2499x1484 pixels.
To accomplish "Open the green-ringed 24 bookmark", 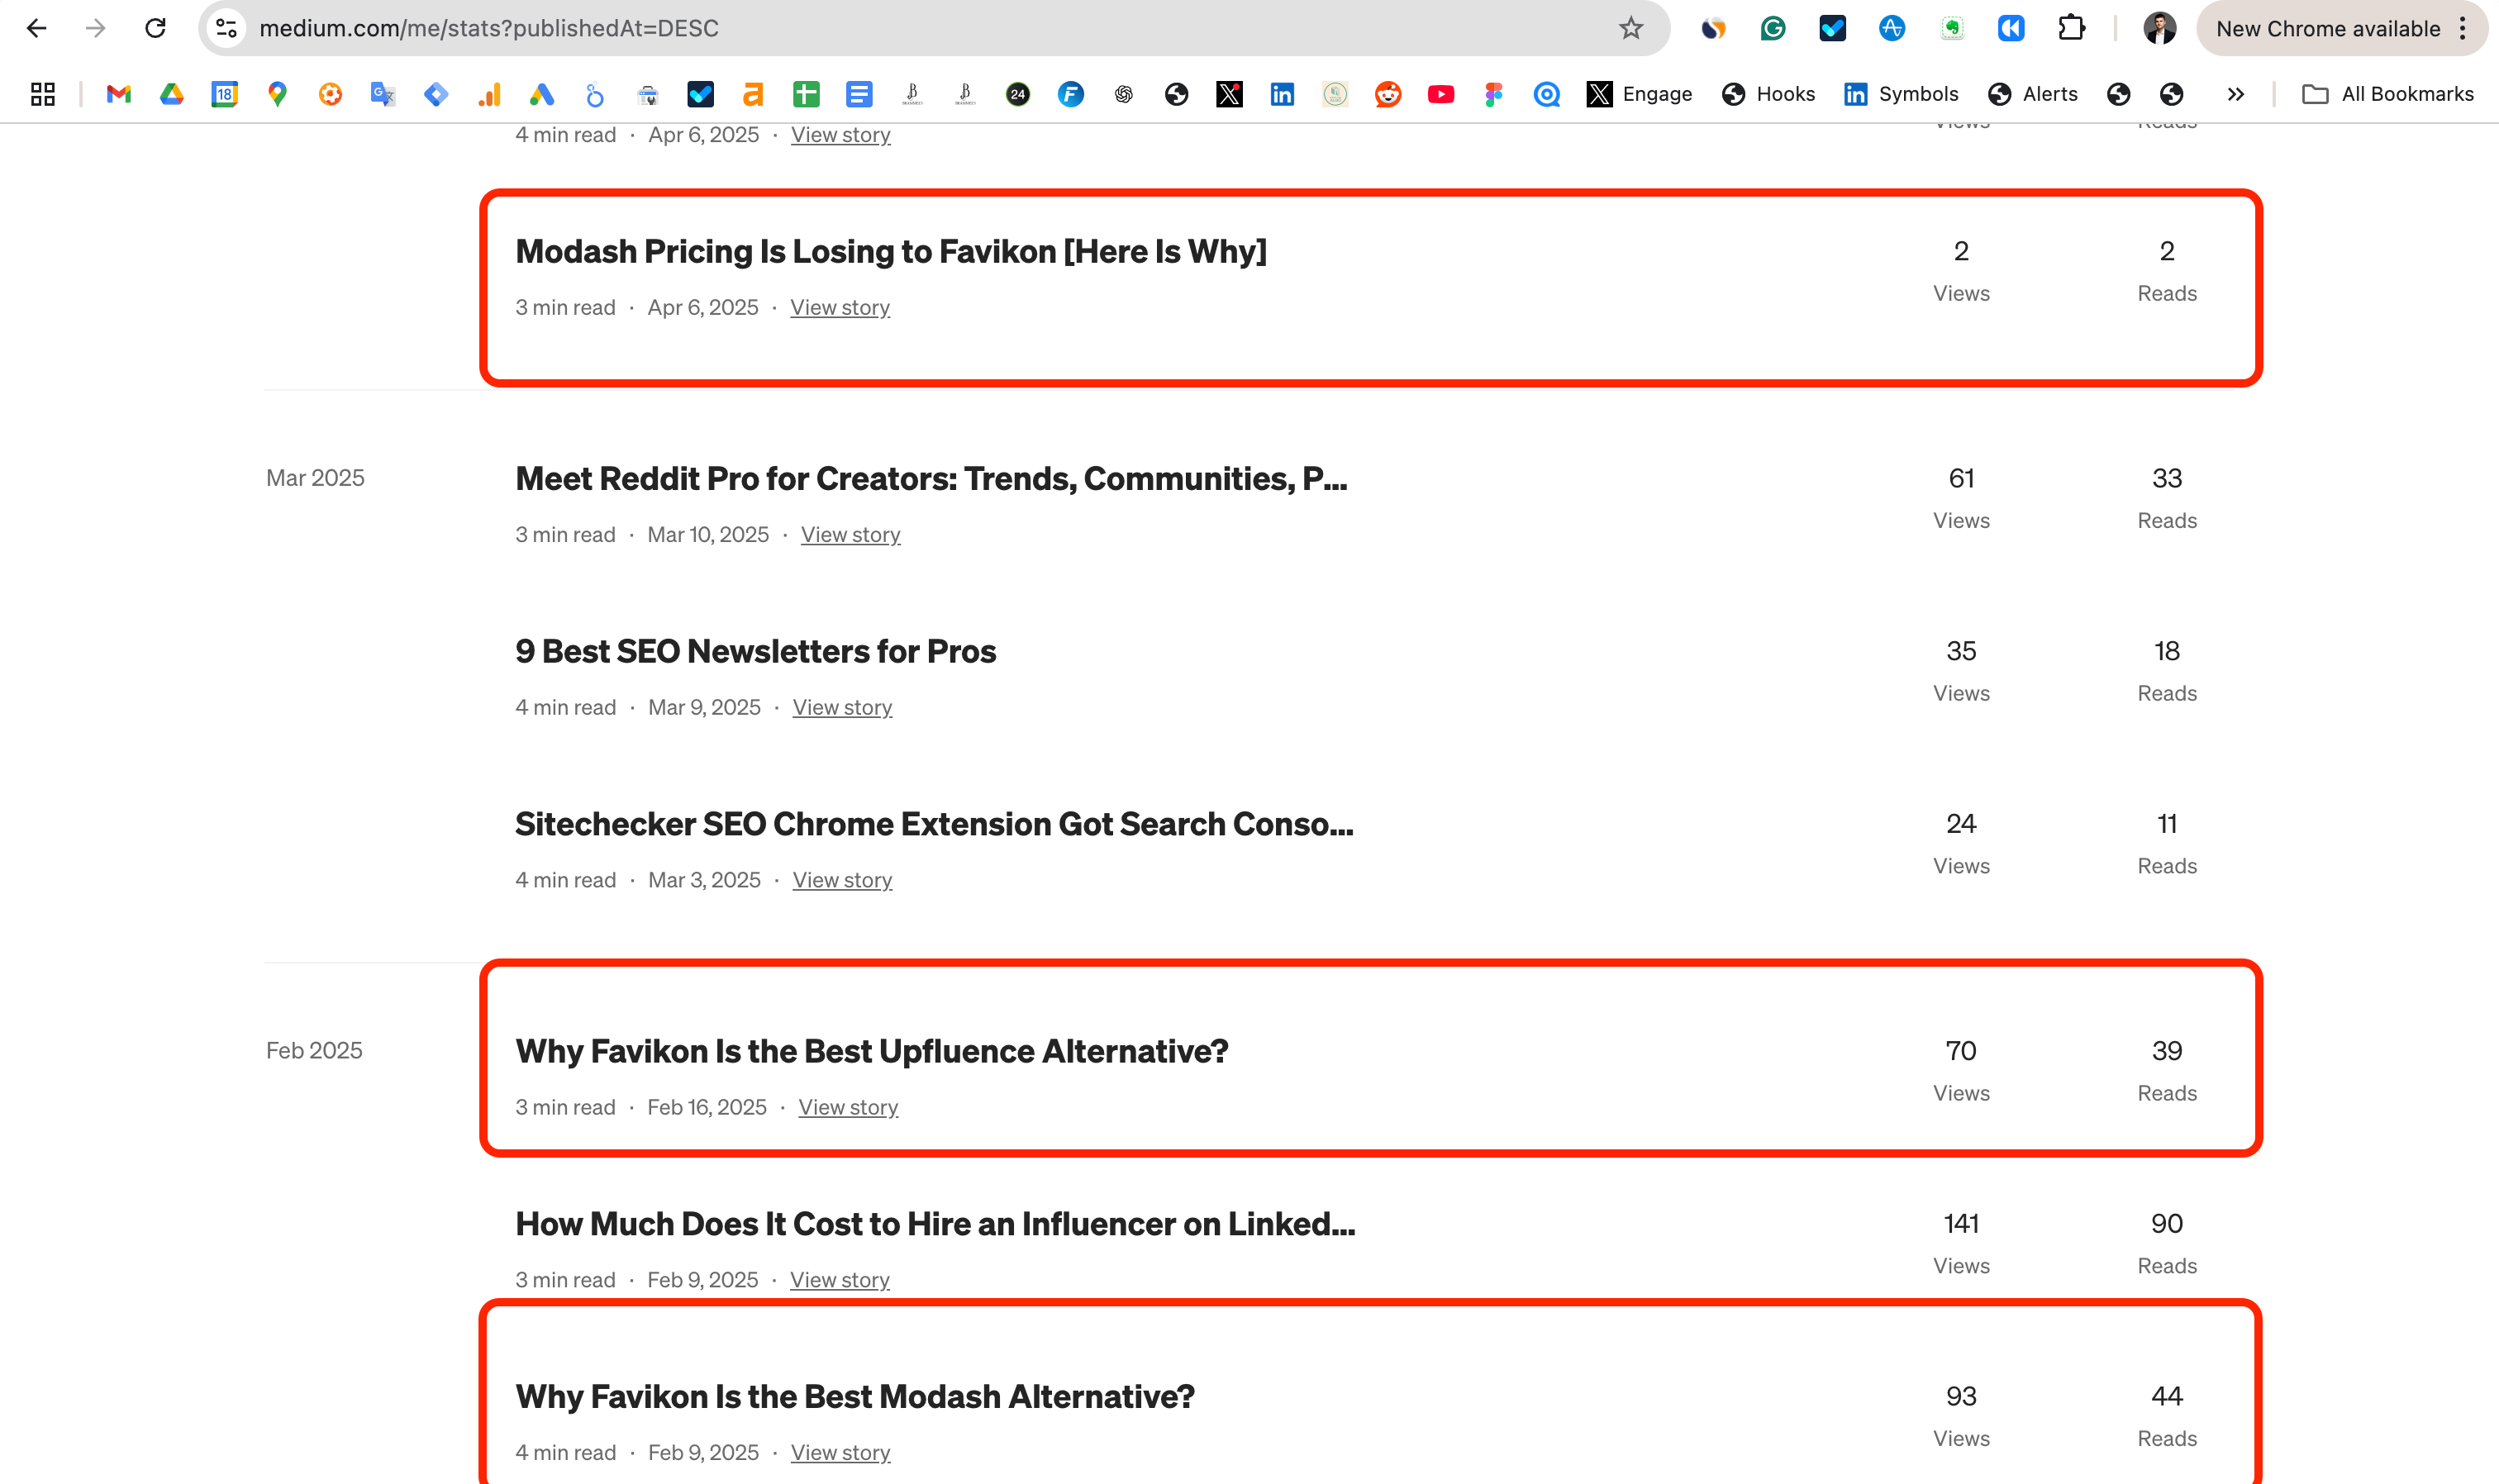I will (1018, 94).
